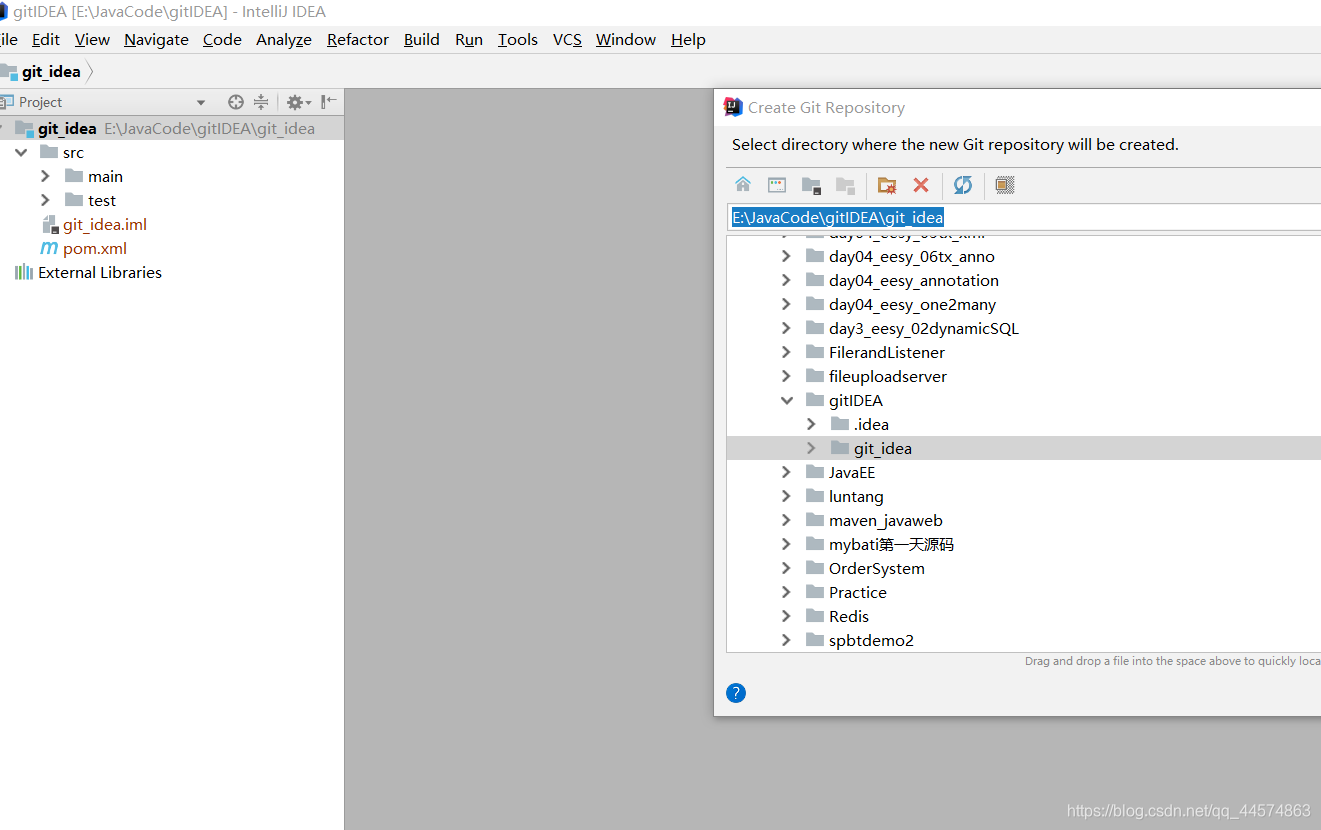The width and height of the screenshot is (1321, 830).
Task: Select day04_eesy_one2many folder
Action: tap(912, 304)
